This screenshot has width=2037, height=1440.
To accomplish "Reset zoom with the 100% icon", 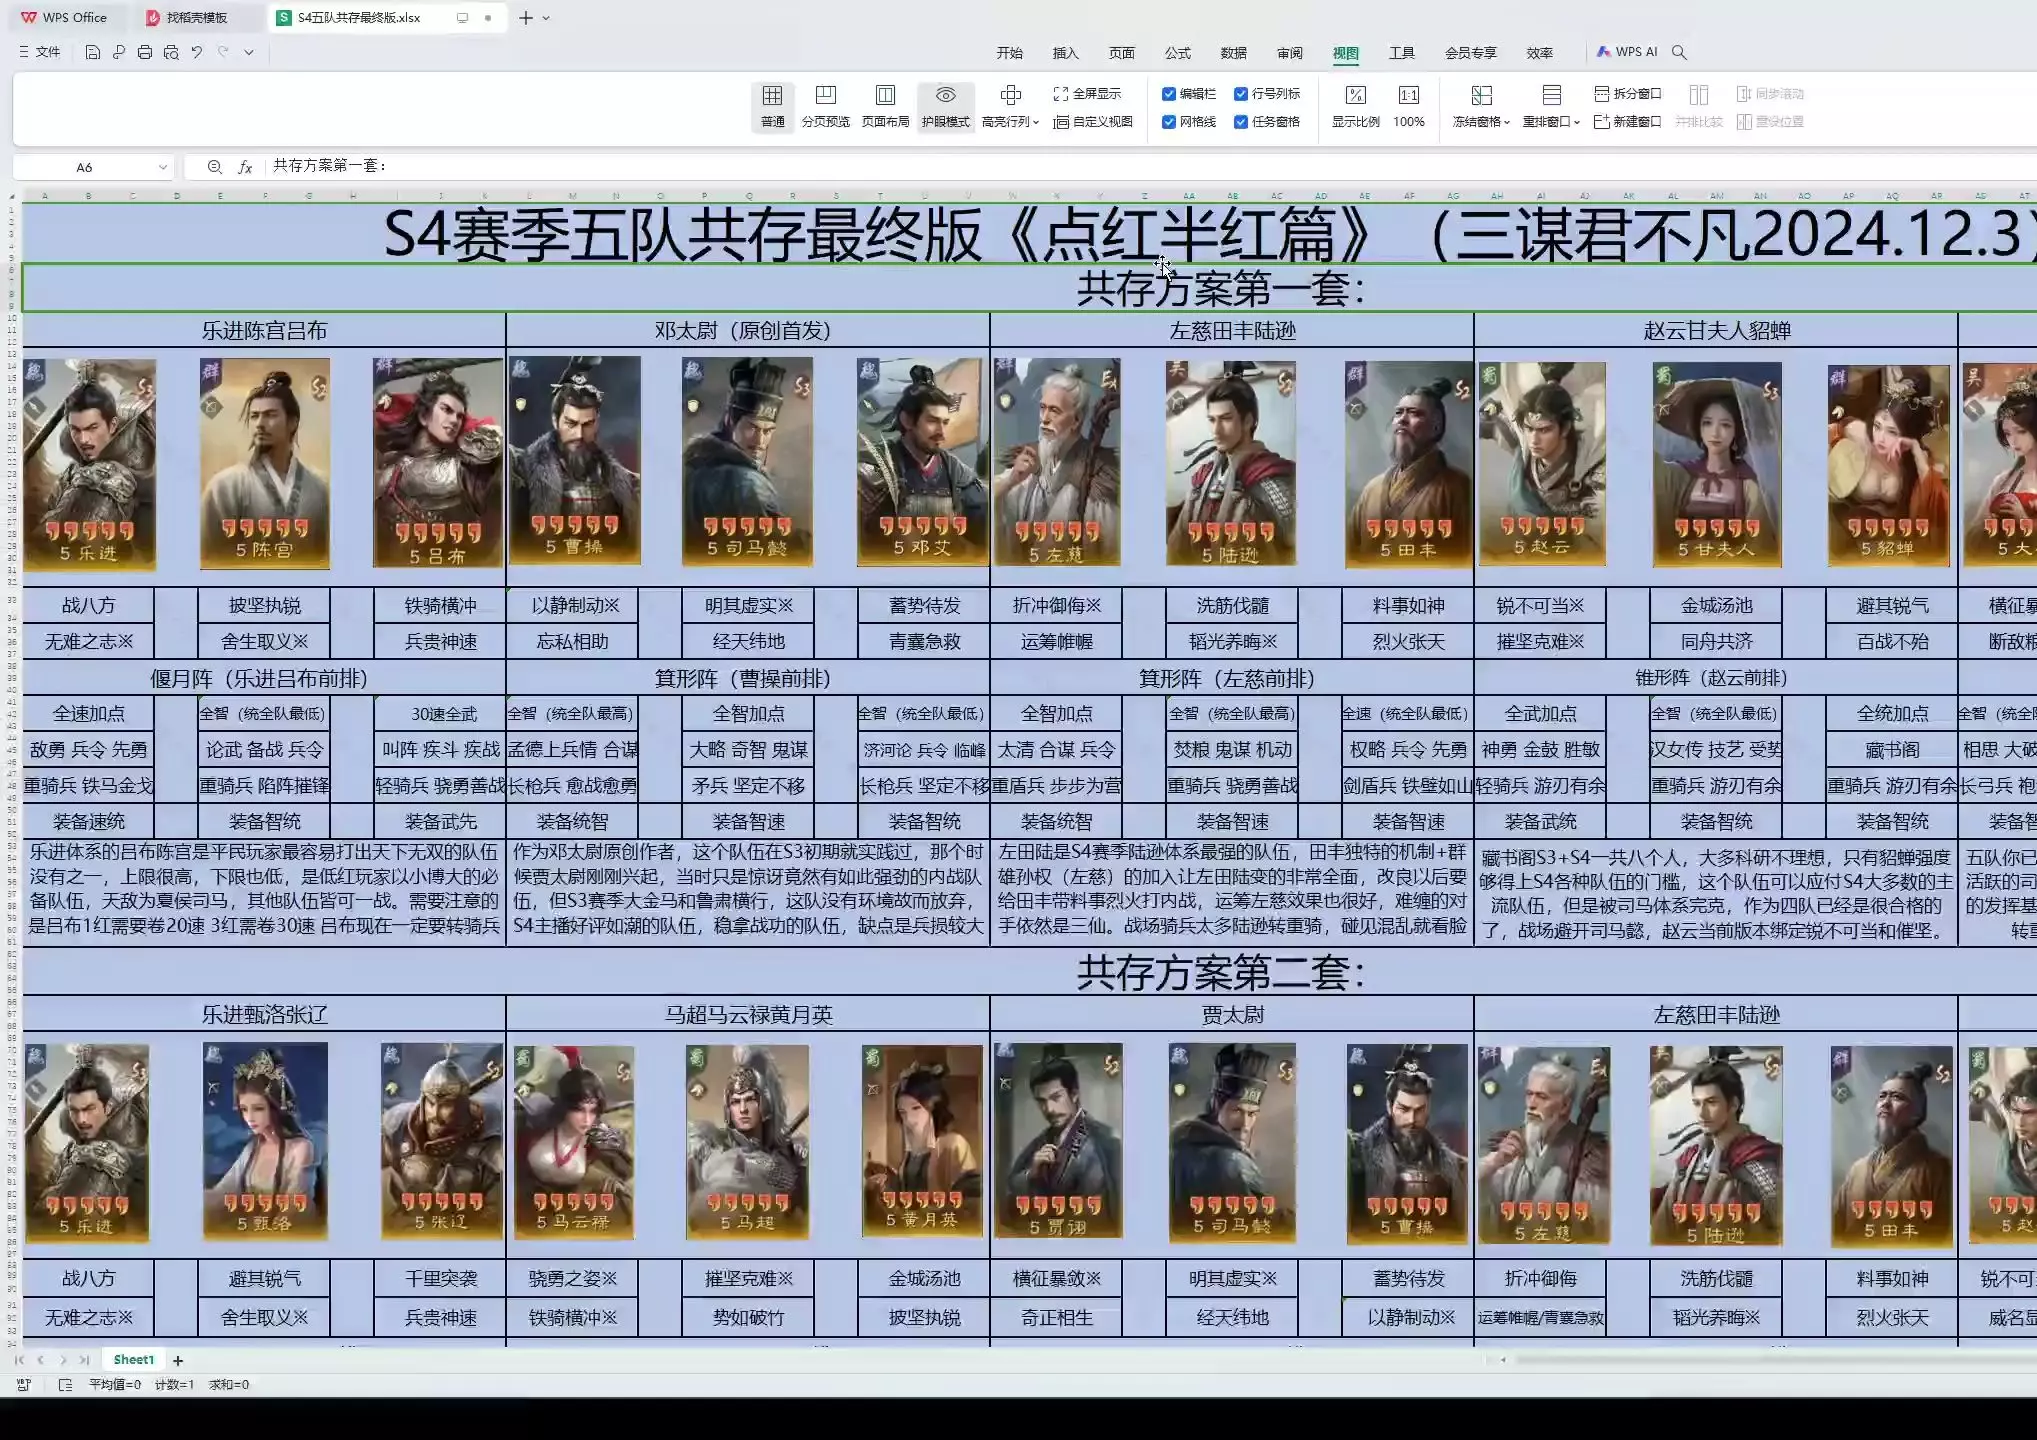I will (x=1408, y=96).
